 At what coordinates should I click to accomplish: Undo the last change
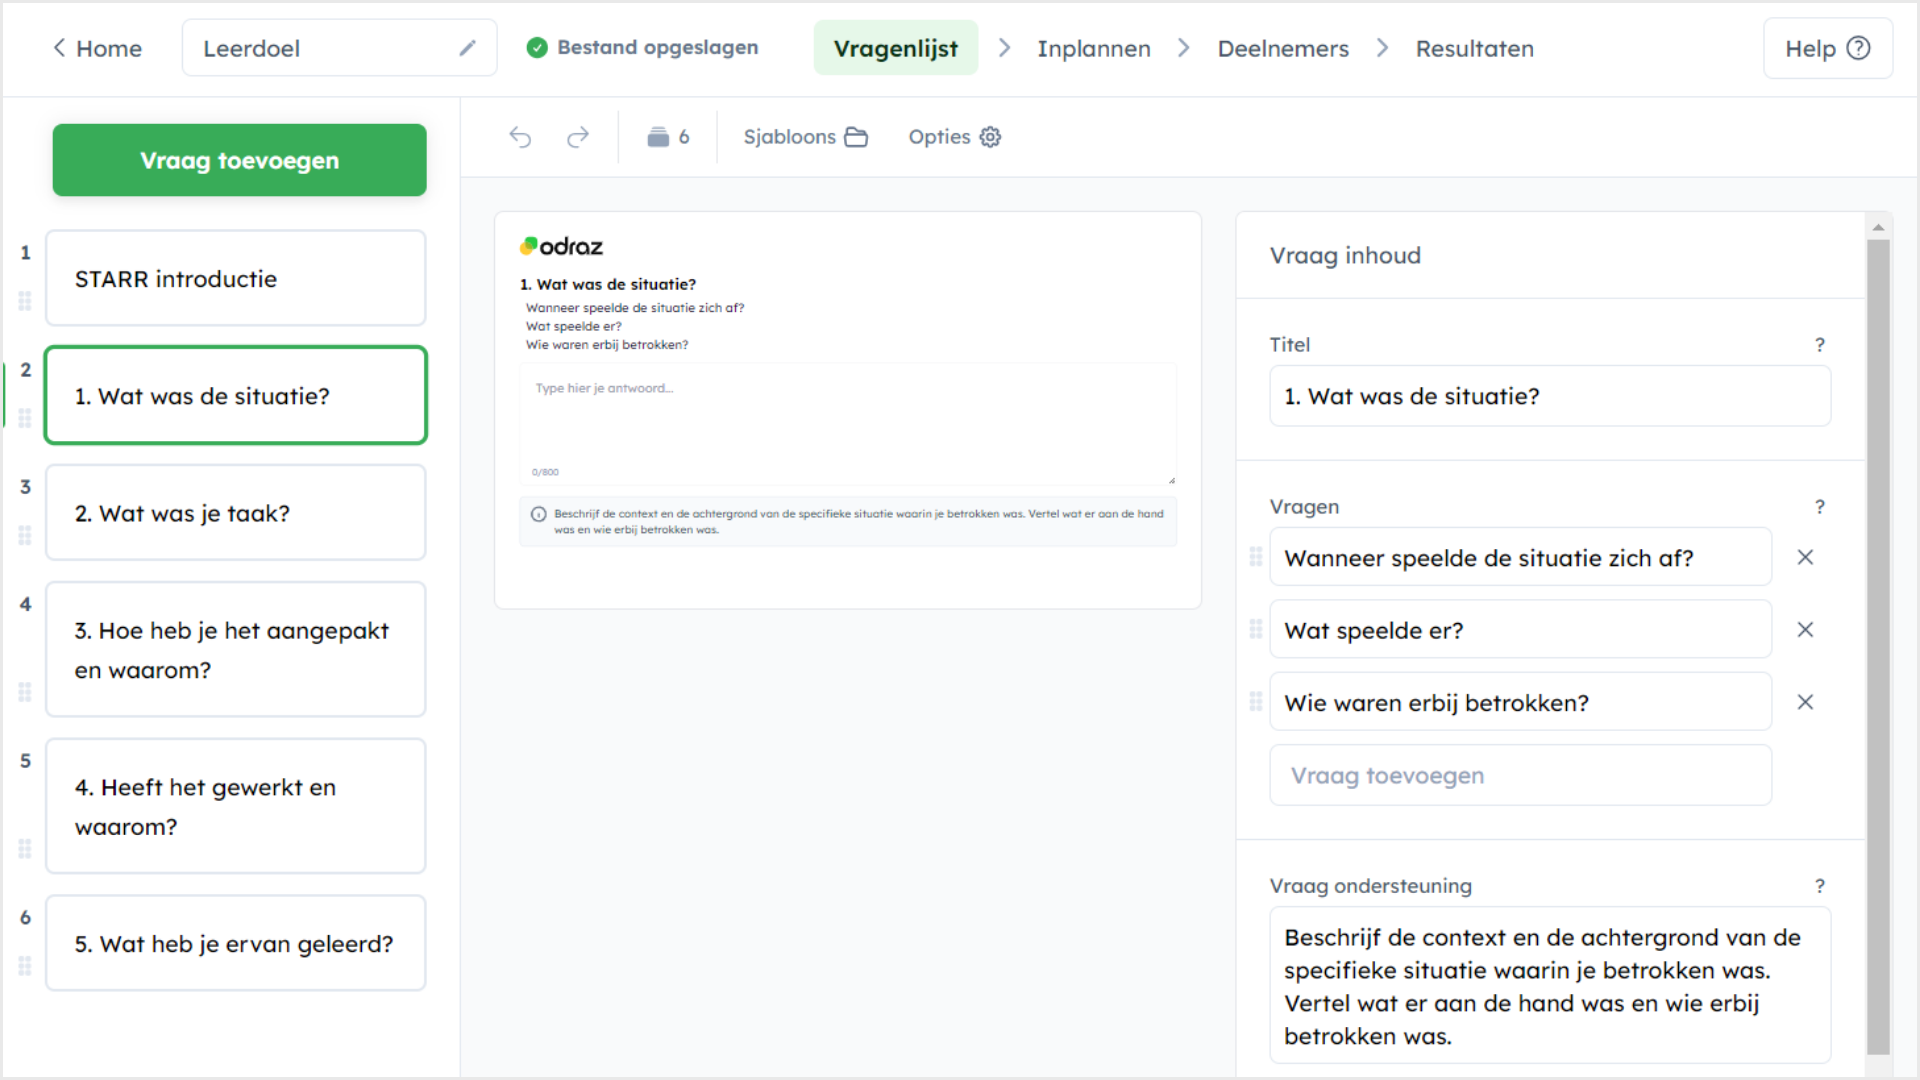pyautogui.click(x=520, y=137)
